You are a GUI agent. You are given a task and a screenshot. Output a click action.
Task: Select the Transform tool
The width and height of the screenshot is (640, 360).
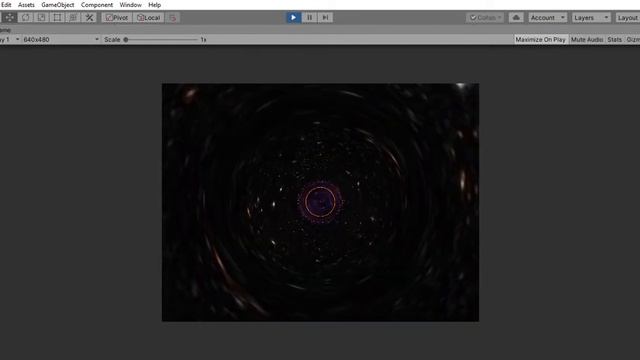[x=73, y=18]
